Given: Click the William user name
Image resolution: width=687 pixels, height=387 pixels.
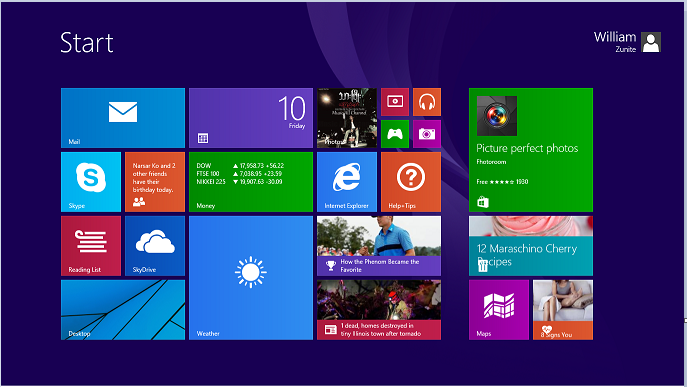Looking at the screenshot, I should point(615,37).
